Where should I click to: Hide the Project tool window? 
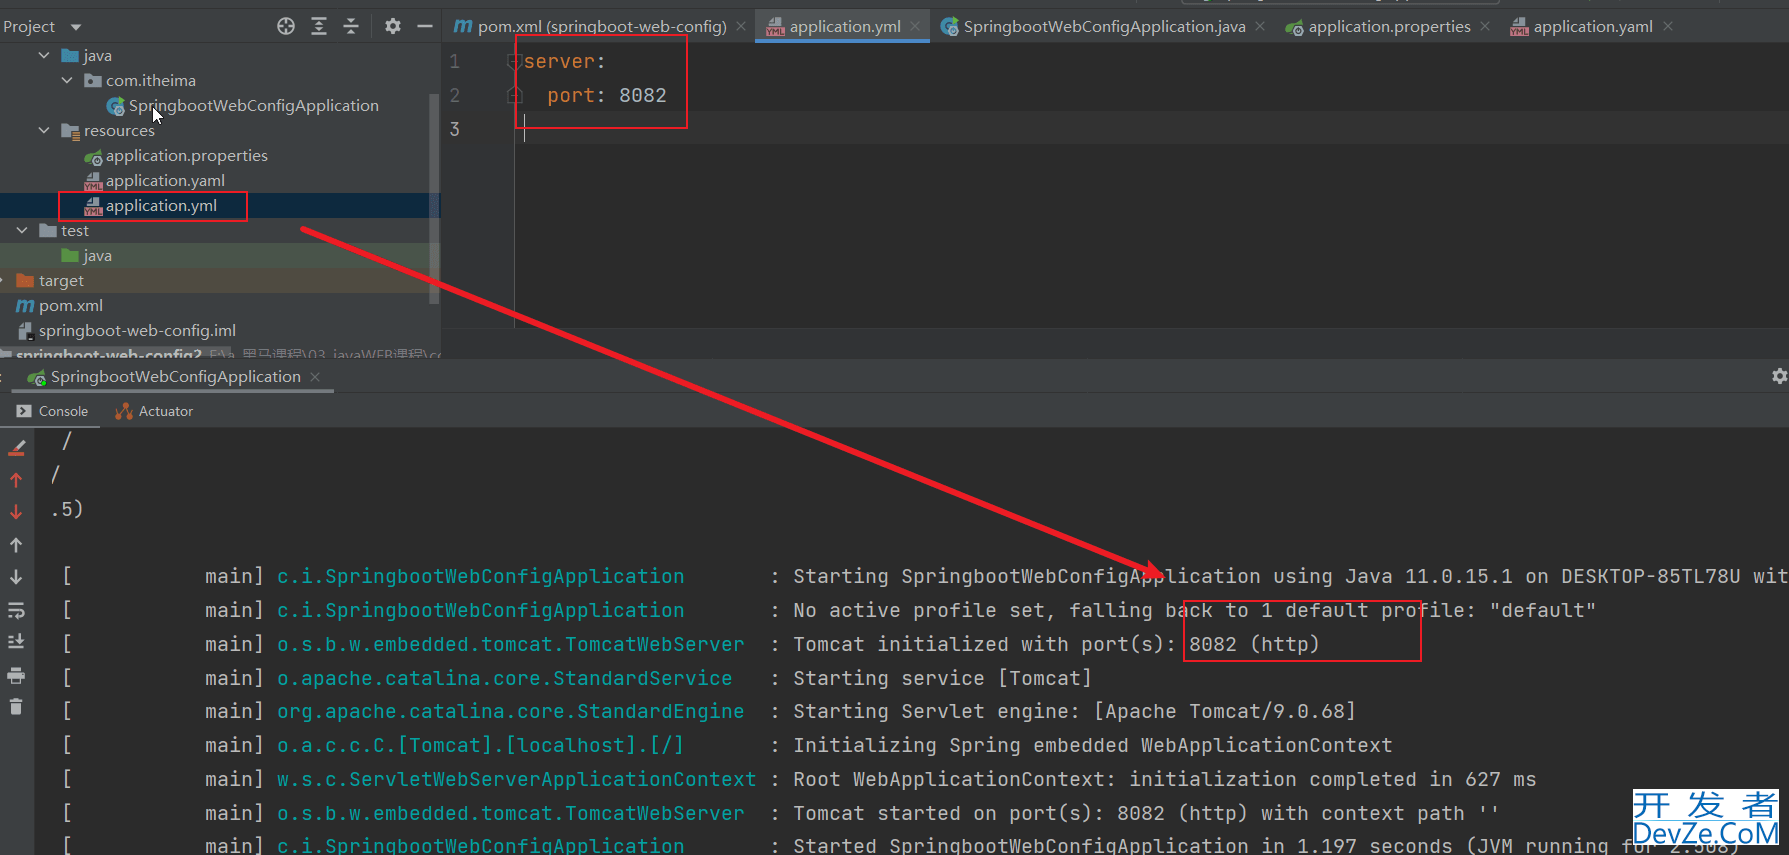point(425,26)
